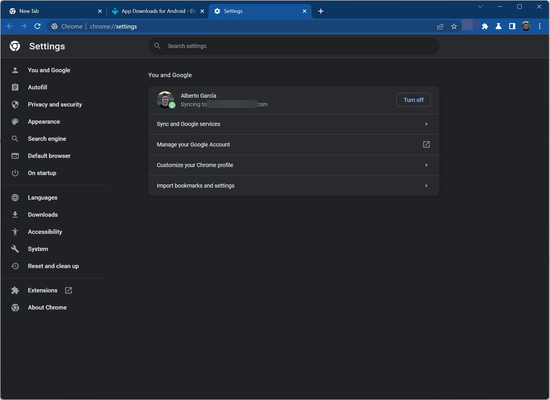Click the Privacy and security shield icon
The height and width of the screenshot is (400, 550).
15,105
